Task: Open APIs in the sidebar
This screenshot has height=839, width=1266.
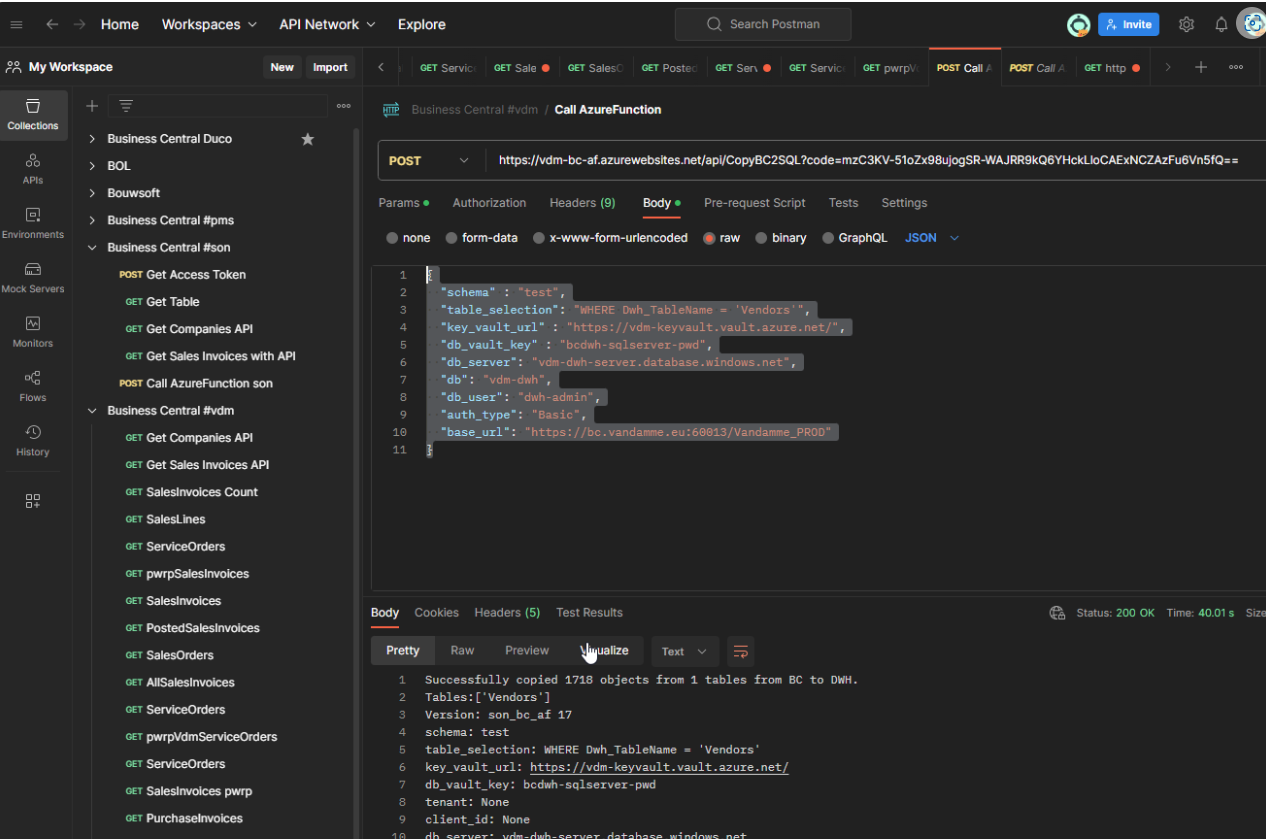Action: click(x=33, y=169)
